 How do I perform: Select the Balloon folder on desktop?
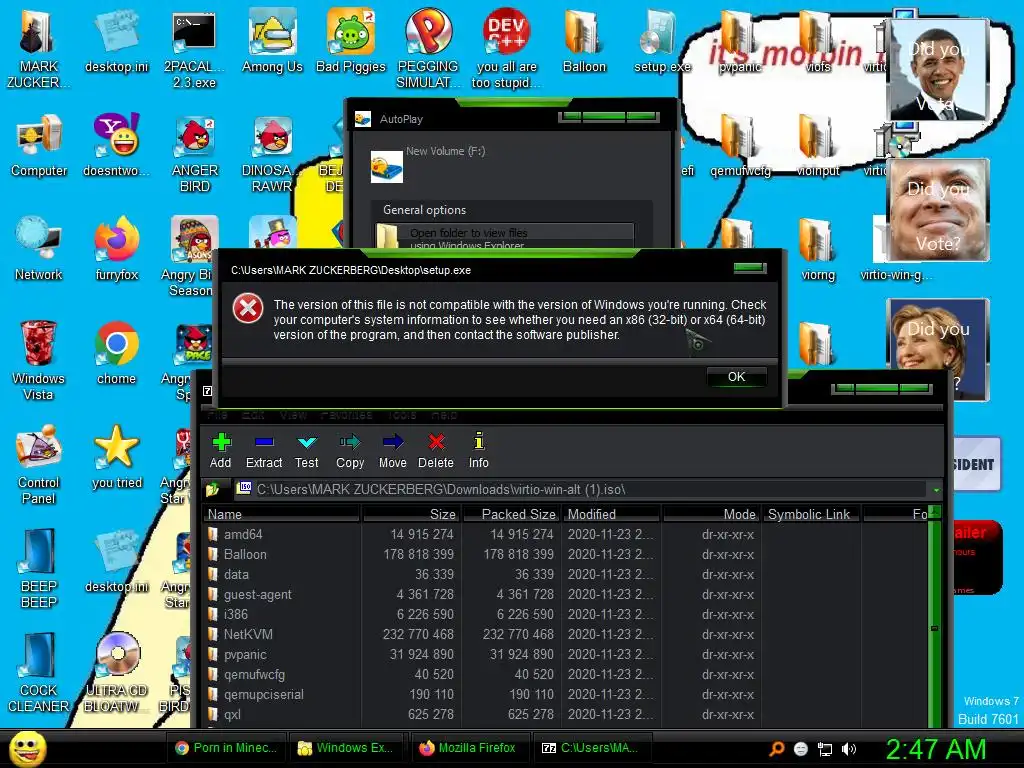pos(584,40)
